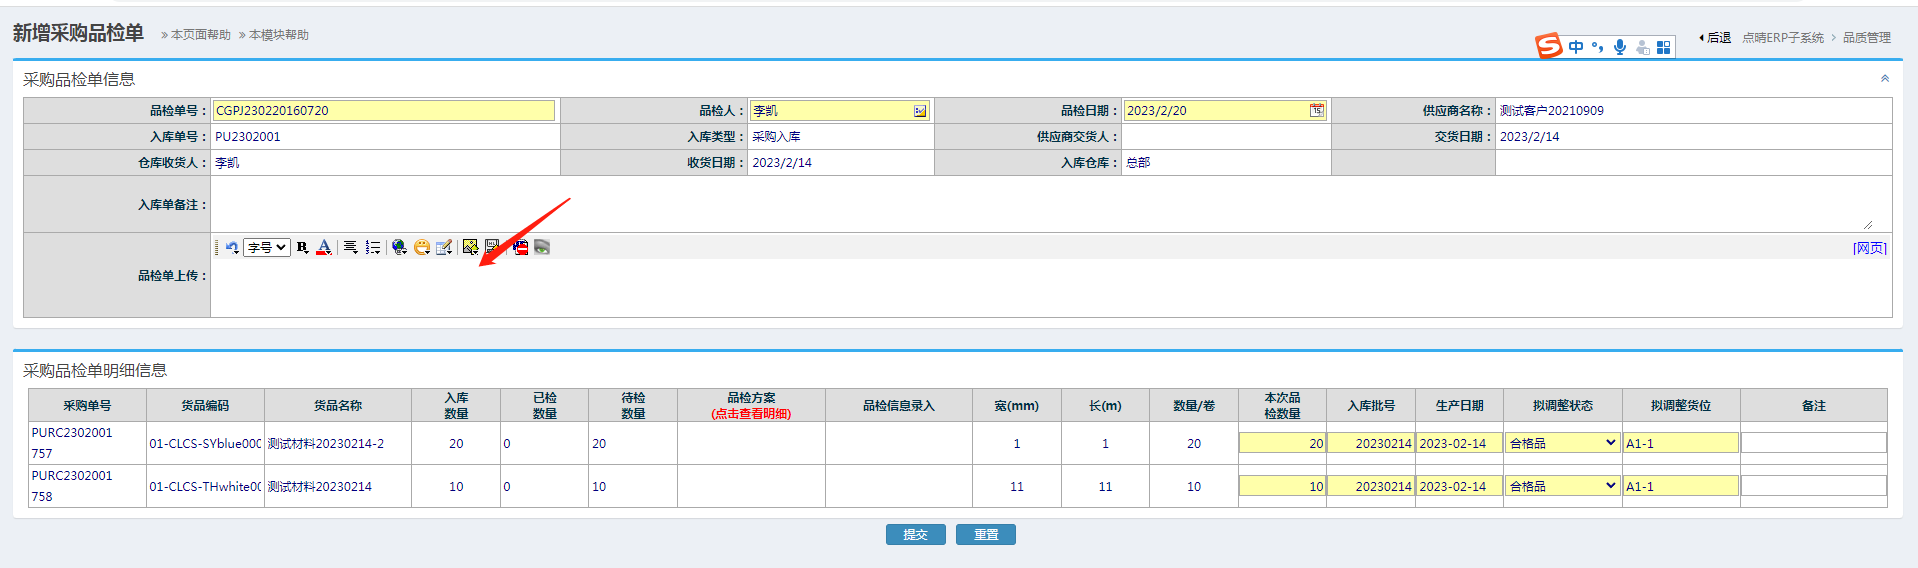
Task: Click the 后退 back navigation item
Action: (1716, 38)
